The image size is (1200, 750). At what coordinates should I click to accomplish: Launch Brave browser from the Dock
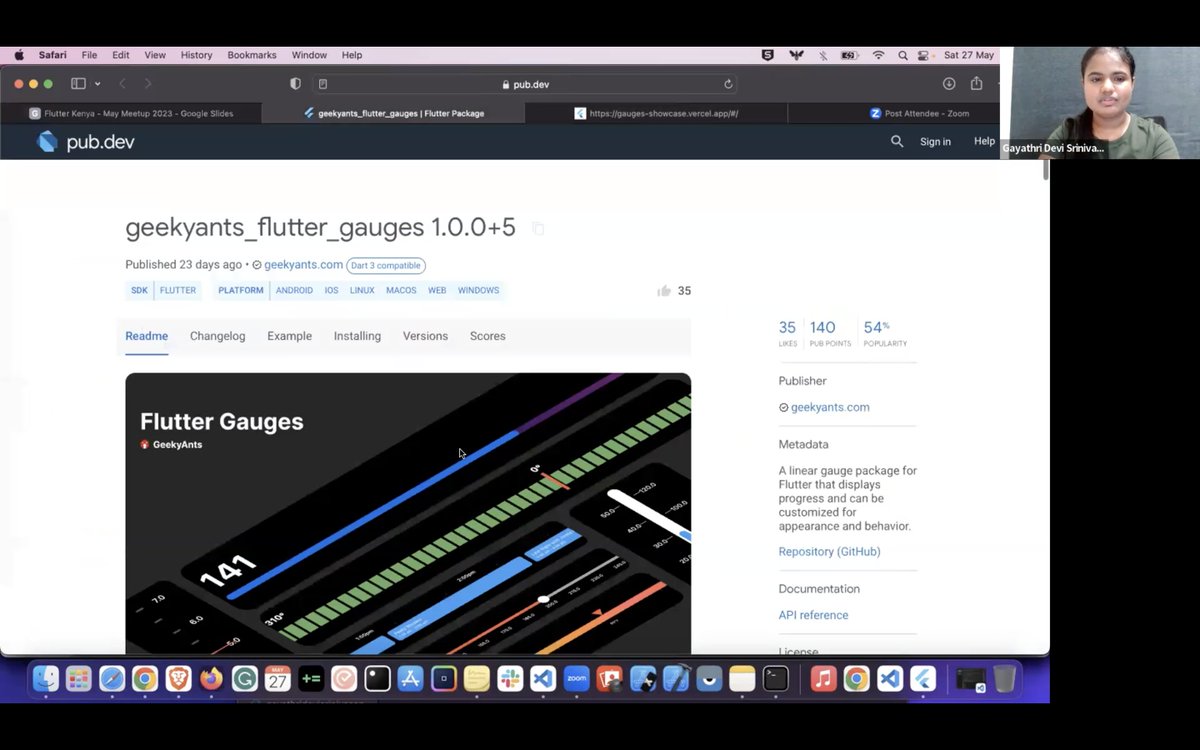click(178, 679)
